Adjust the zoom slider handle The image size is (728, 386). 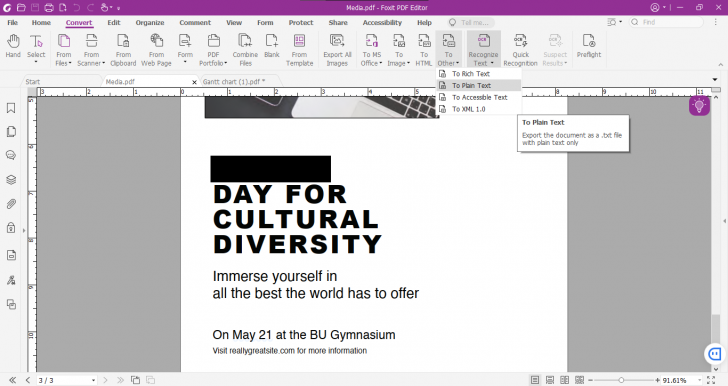pos(621,380)
